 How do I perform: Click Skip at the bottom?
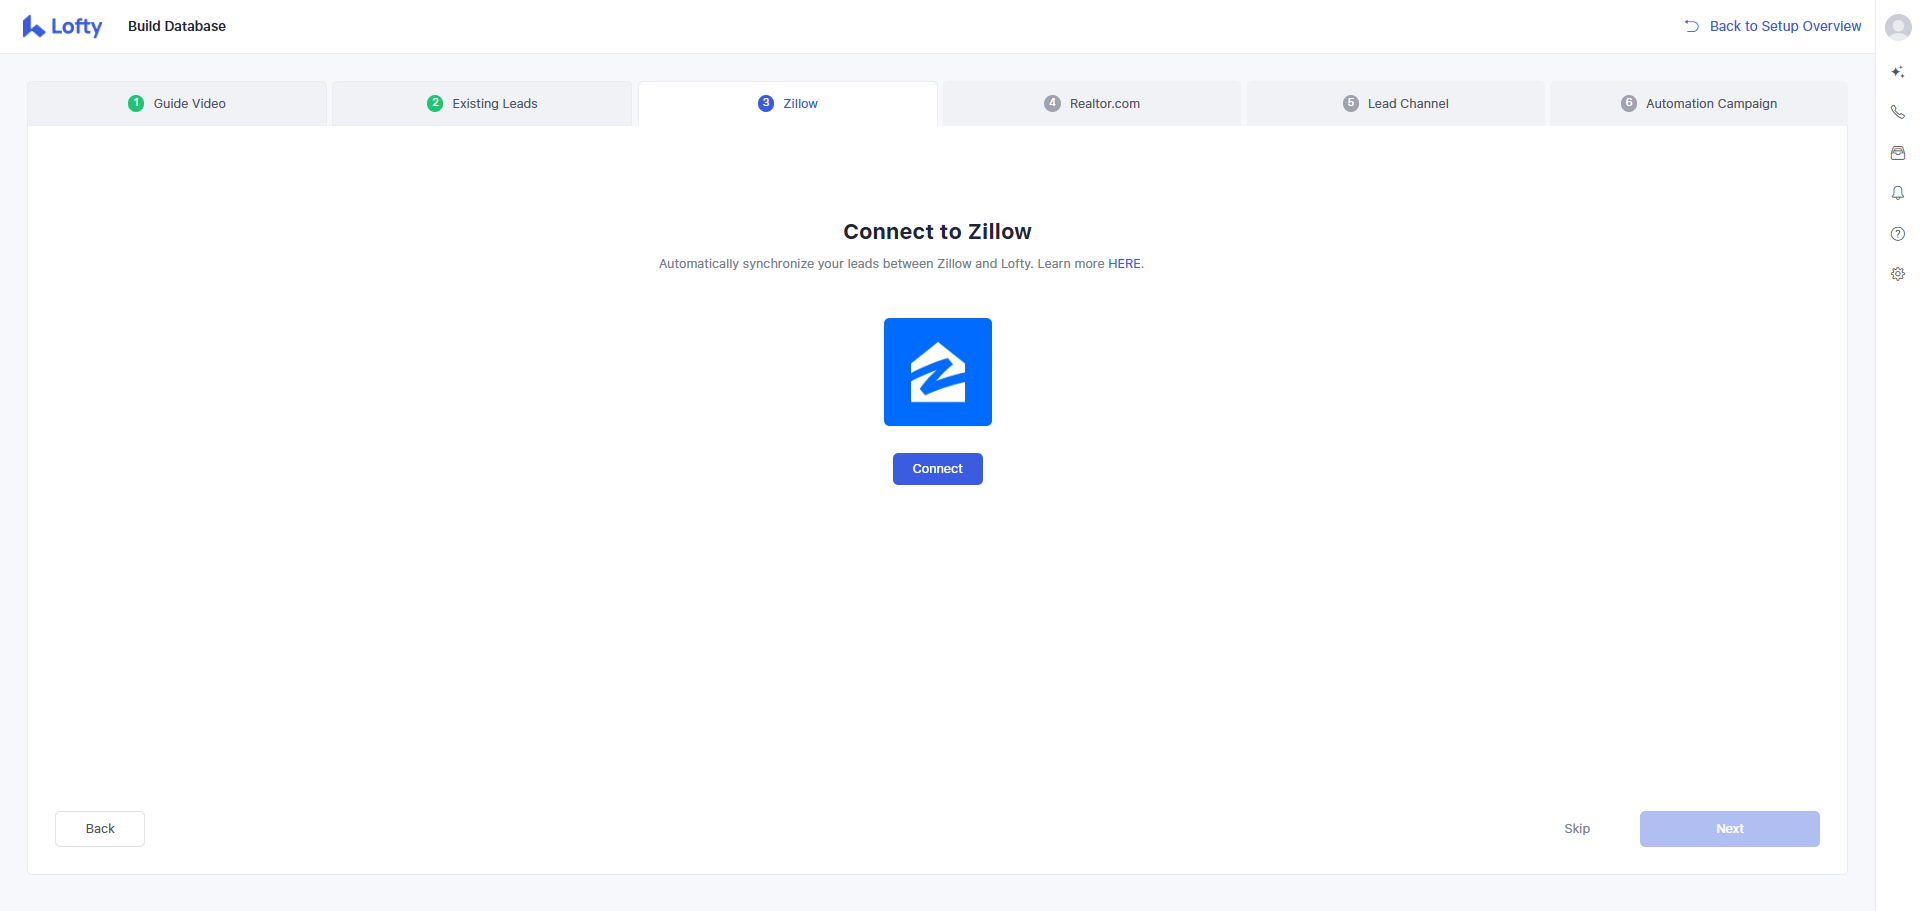point(1576,828)
